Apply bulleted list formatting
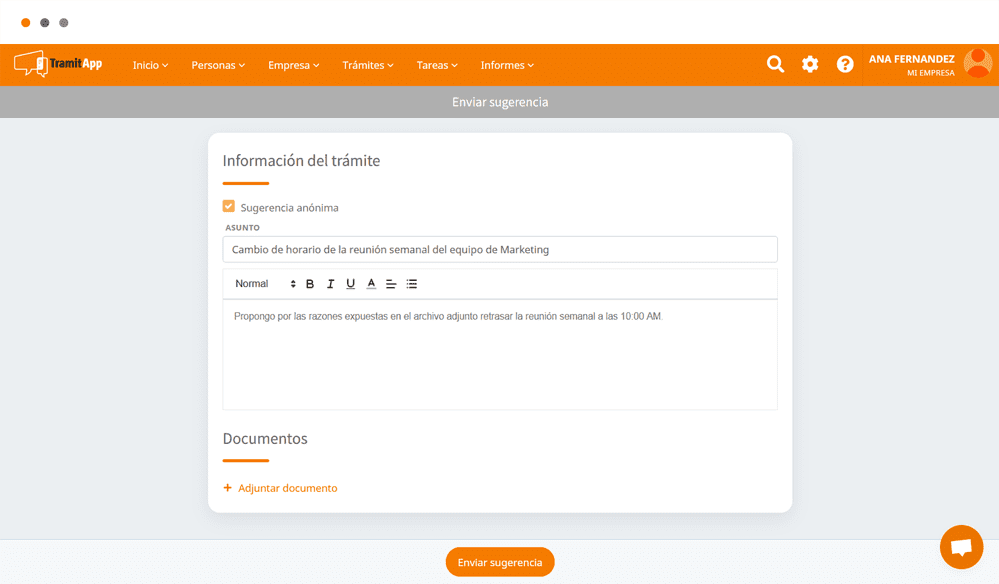This screenshot has height=584, width=999. tap(411, 284)
